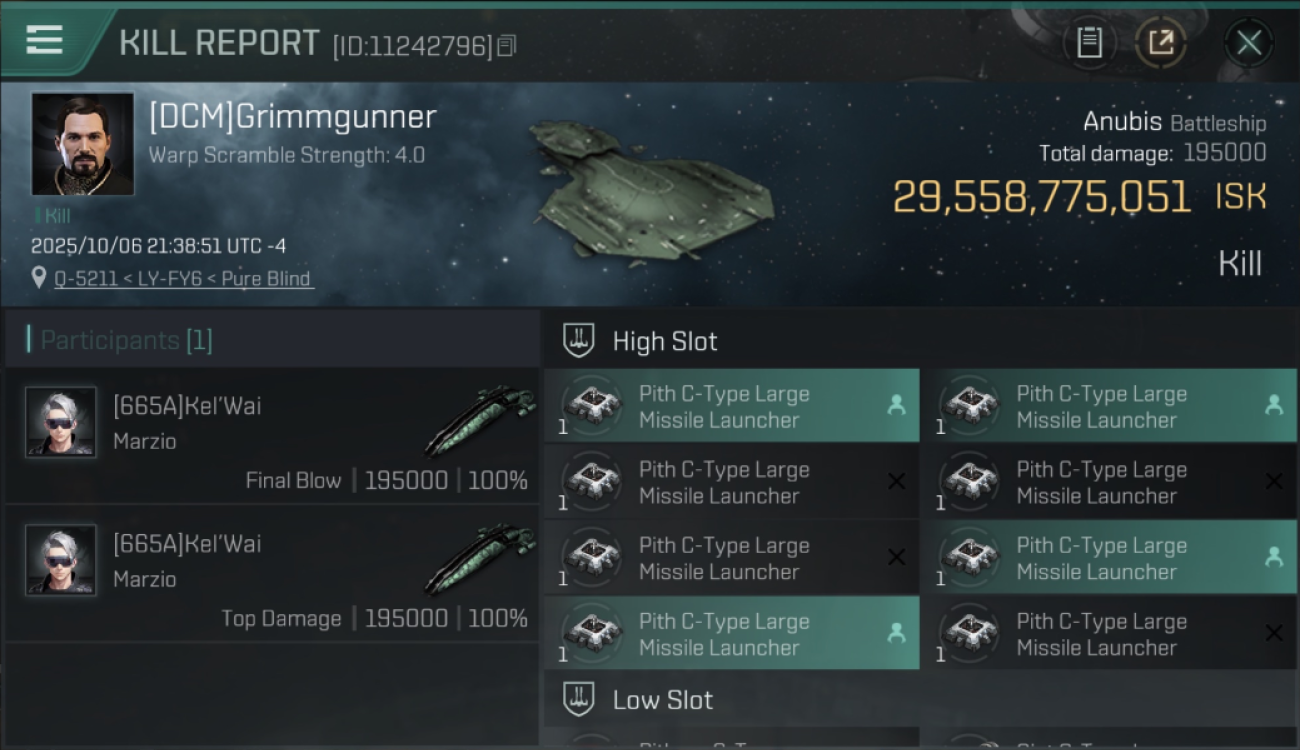Click the Anubis battleship image
Screen dimensions: 1300x750
(650, 192)
